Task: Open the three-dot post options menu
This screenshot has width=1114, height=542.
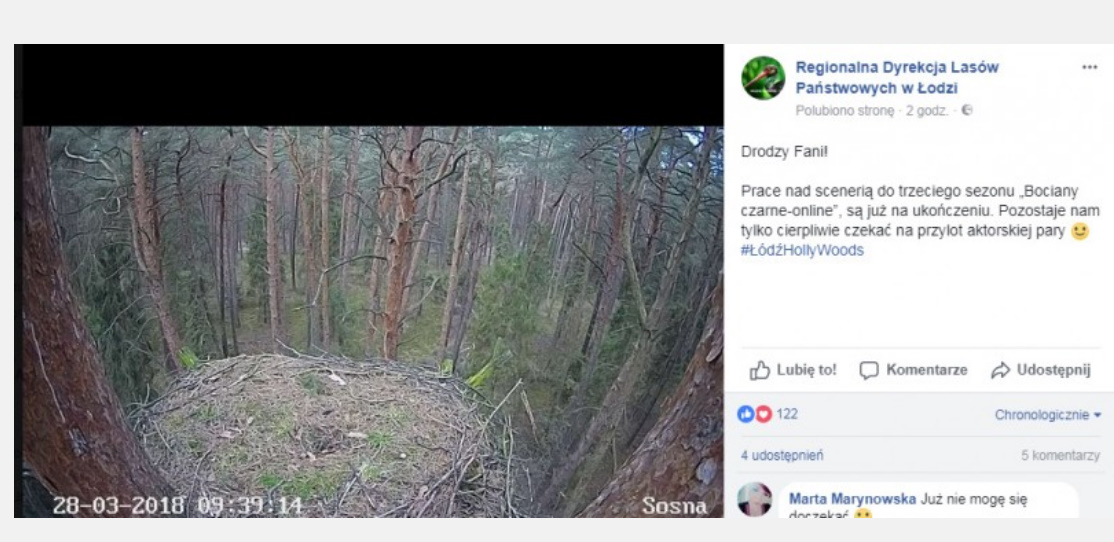Action: 1089,67
